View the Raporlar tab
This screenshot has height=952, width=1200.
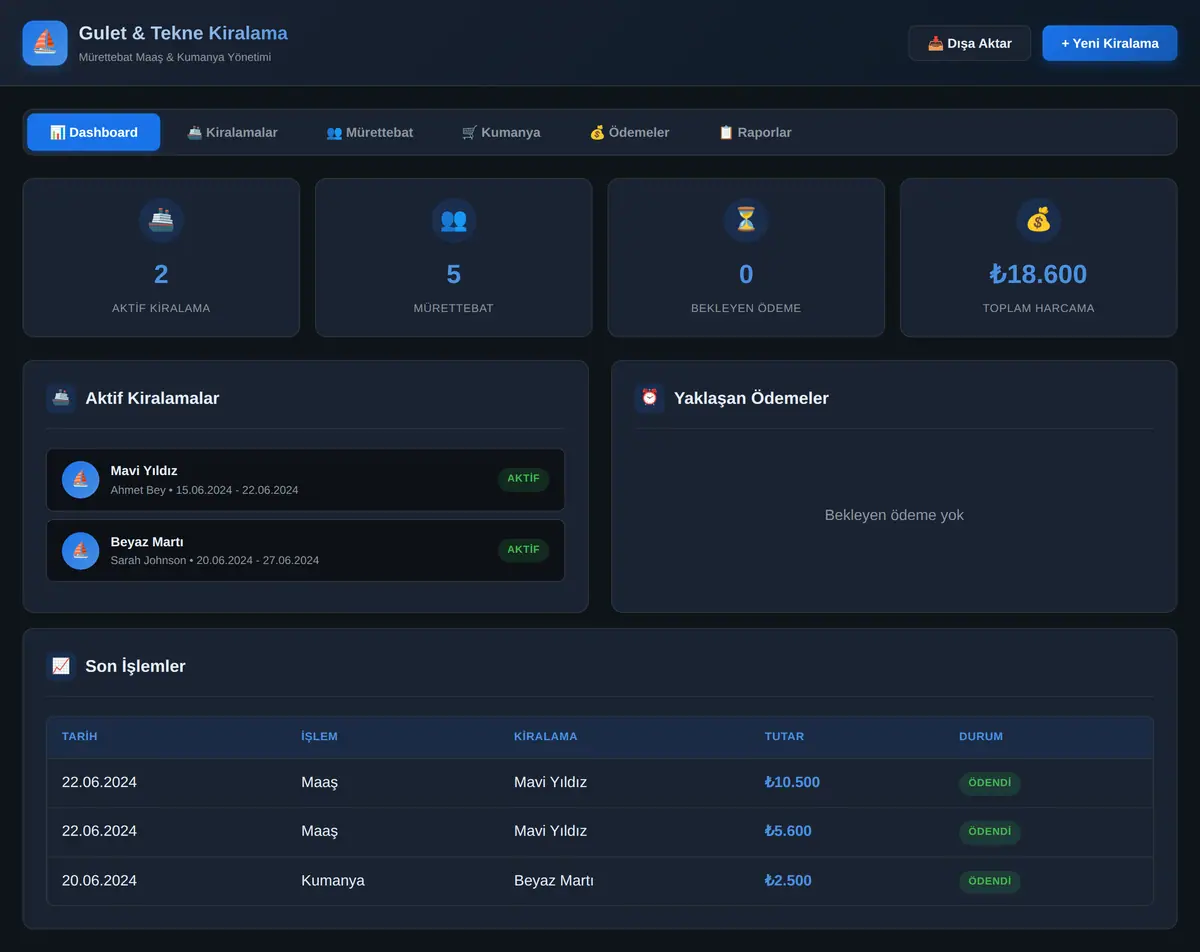click(755, 132)
